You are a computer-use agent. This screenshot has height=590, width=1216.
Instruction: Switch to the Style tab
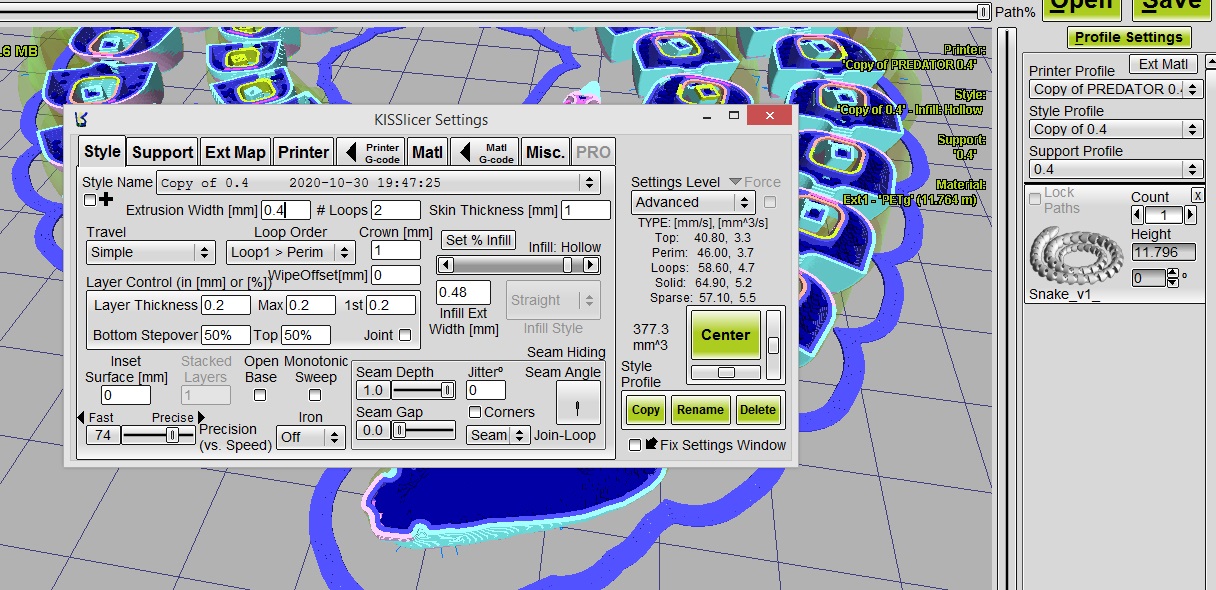tap(102, 151)
